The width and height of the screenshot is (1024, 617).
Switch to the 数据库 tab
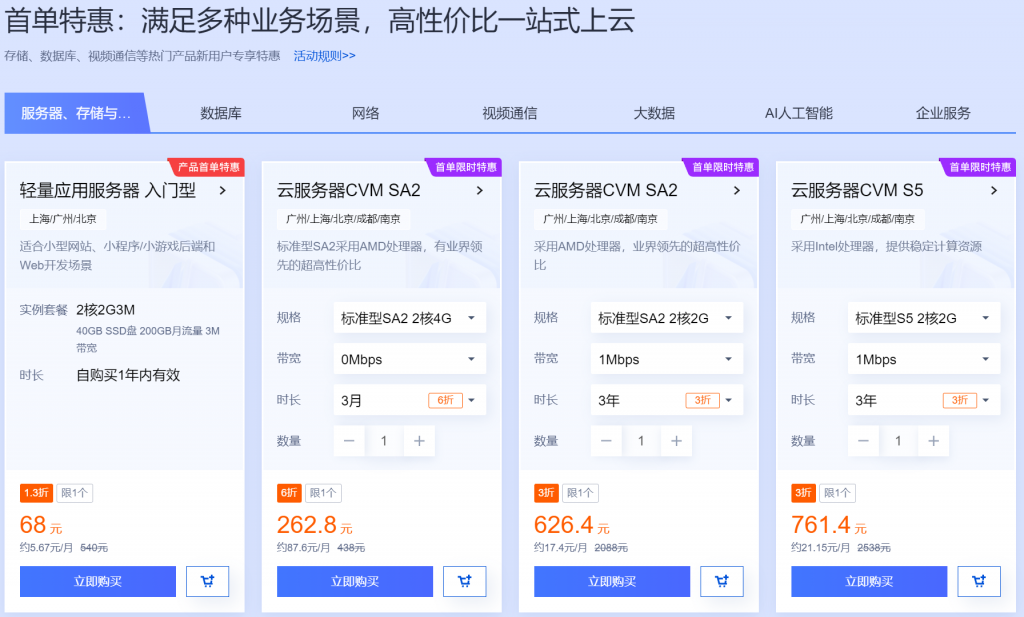(221, 113)
